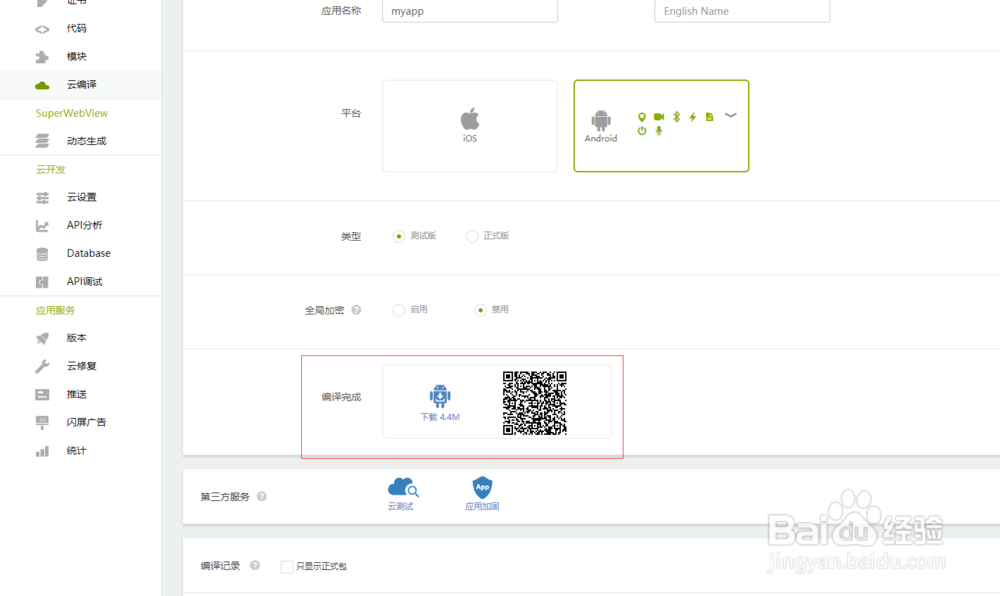Select the iOS platform card
Viewport: 1000px width, 596px height.
pyautogui.click(x=469, y=125)
